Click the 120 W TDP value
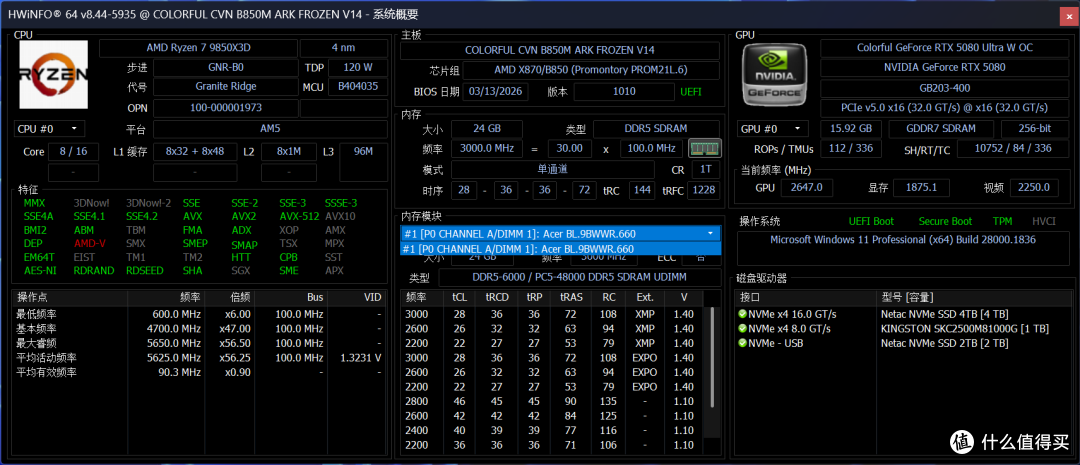Screen dimensions: 1080x465 [358, 68]
